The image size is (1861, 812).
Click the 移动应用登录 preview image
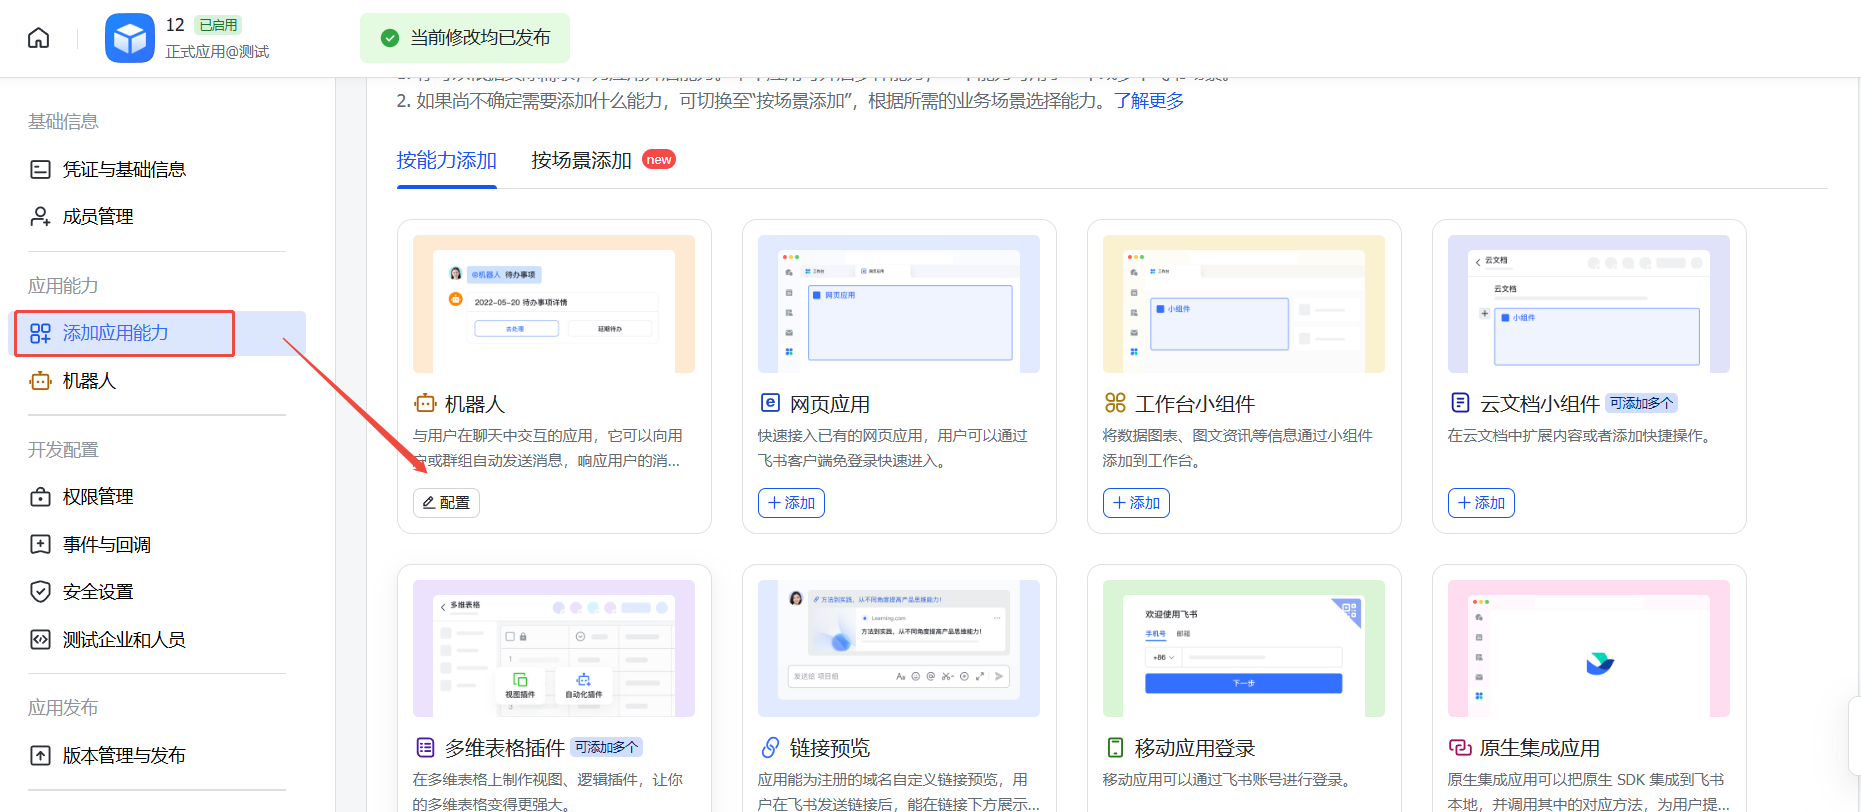tap(1244, 648)
